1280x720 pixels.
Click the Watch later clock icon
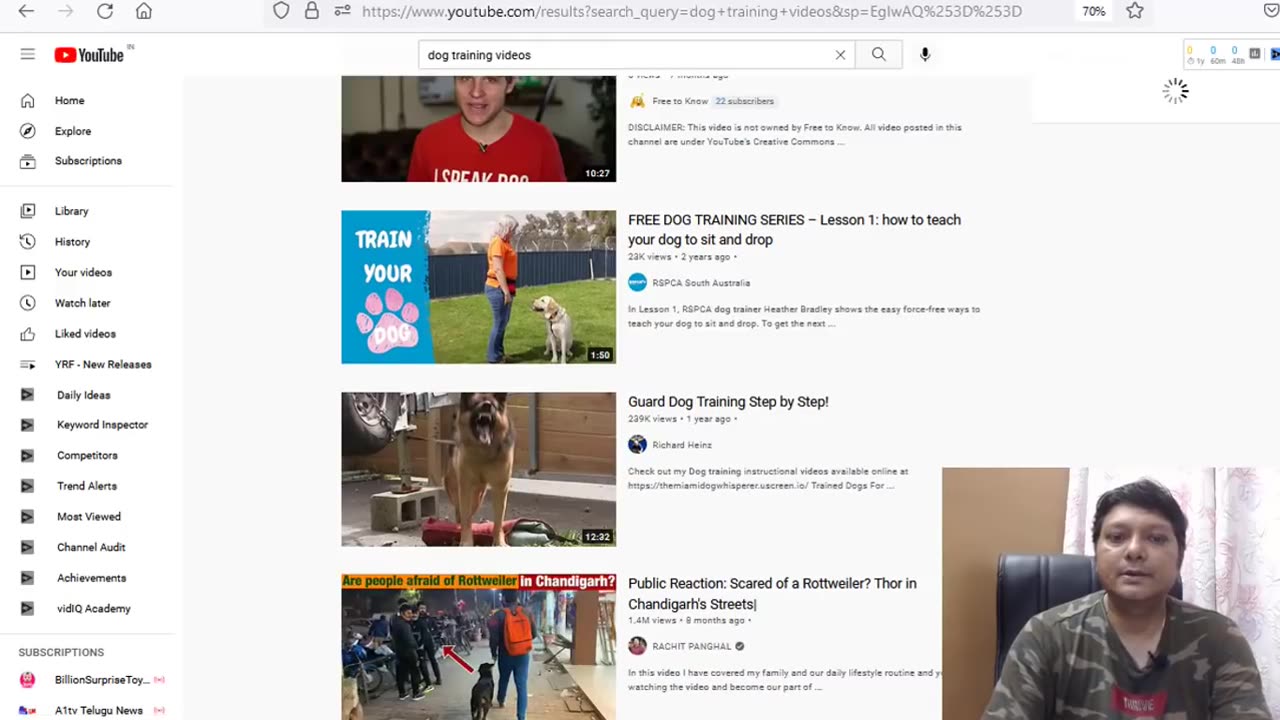pyautogui.click(x=28, y=303)
